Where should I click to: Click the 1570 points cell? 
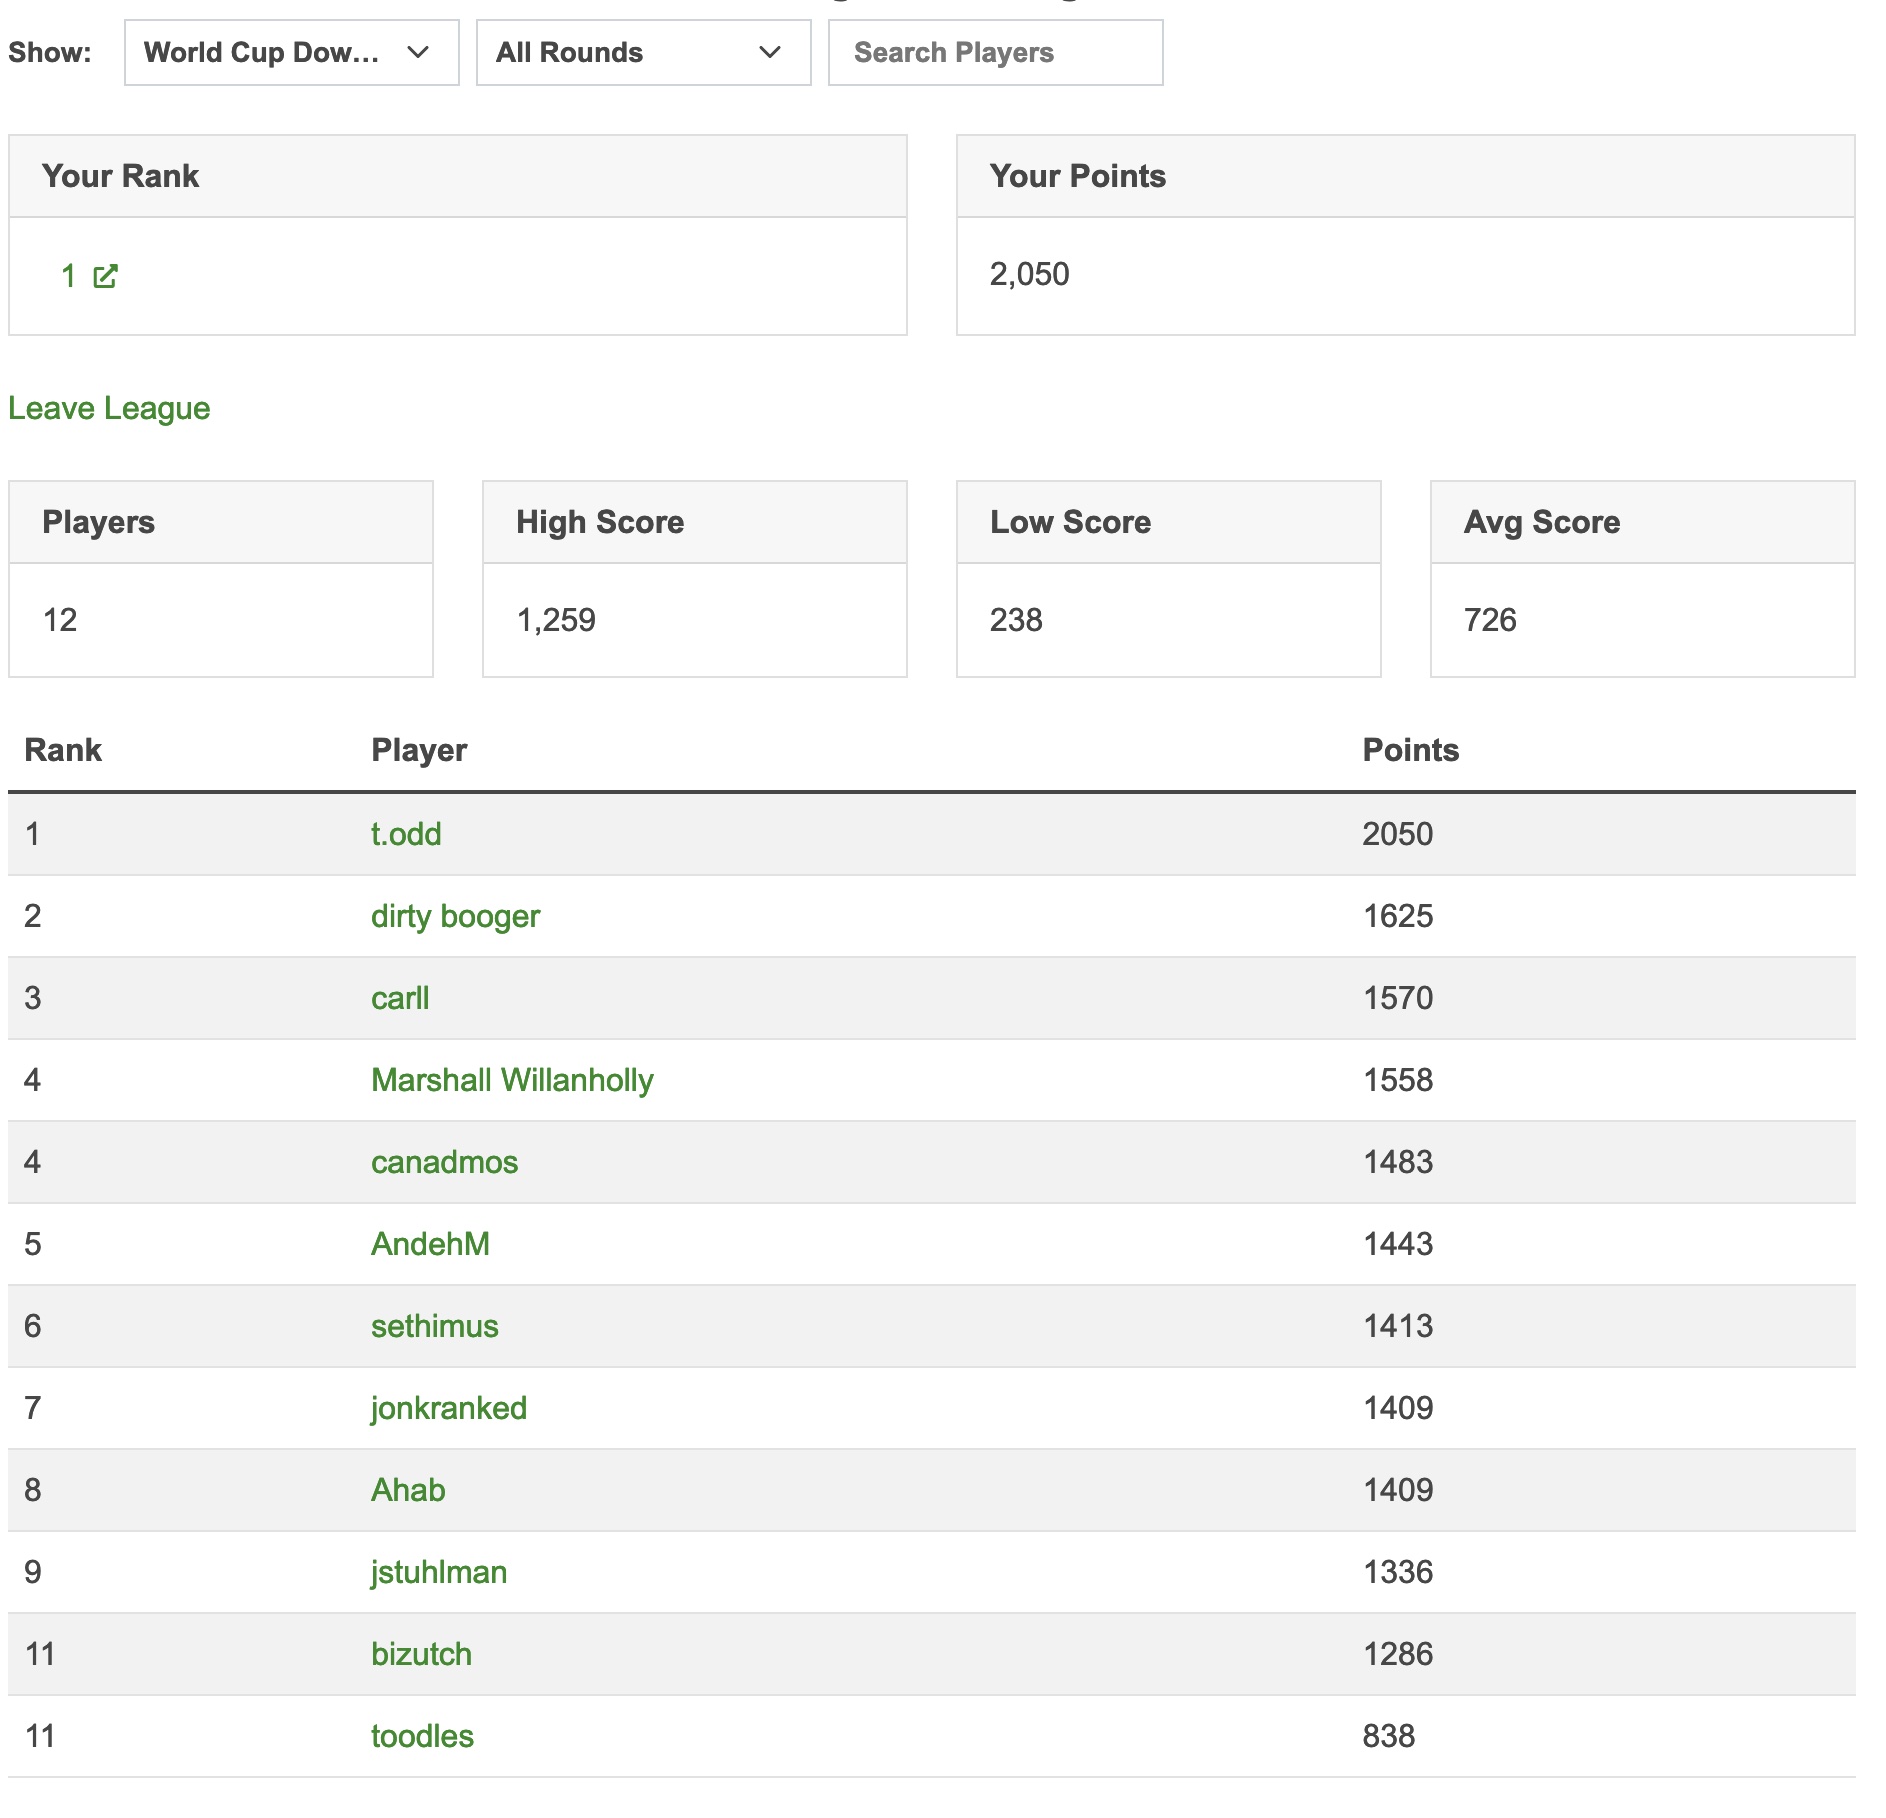point(1398,998)
